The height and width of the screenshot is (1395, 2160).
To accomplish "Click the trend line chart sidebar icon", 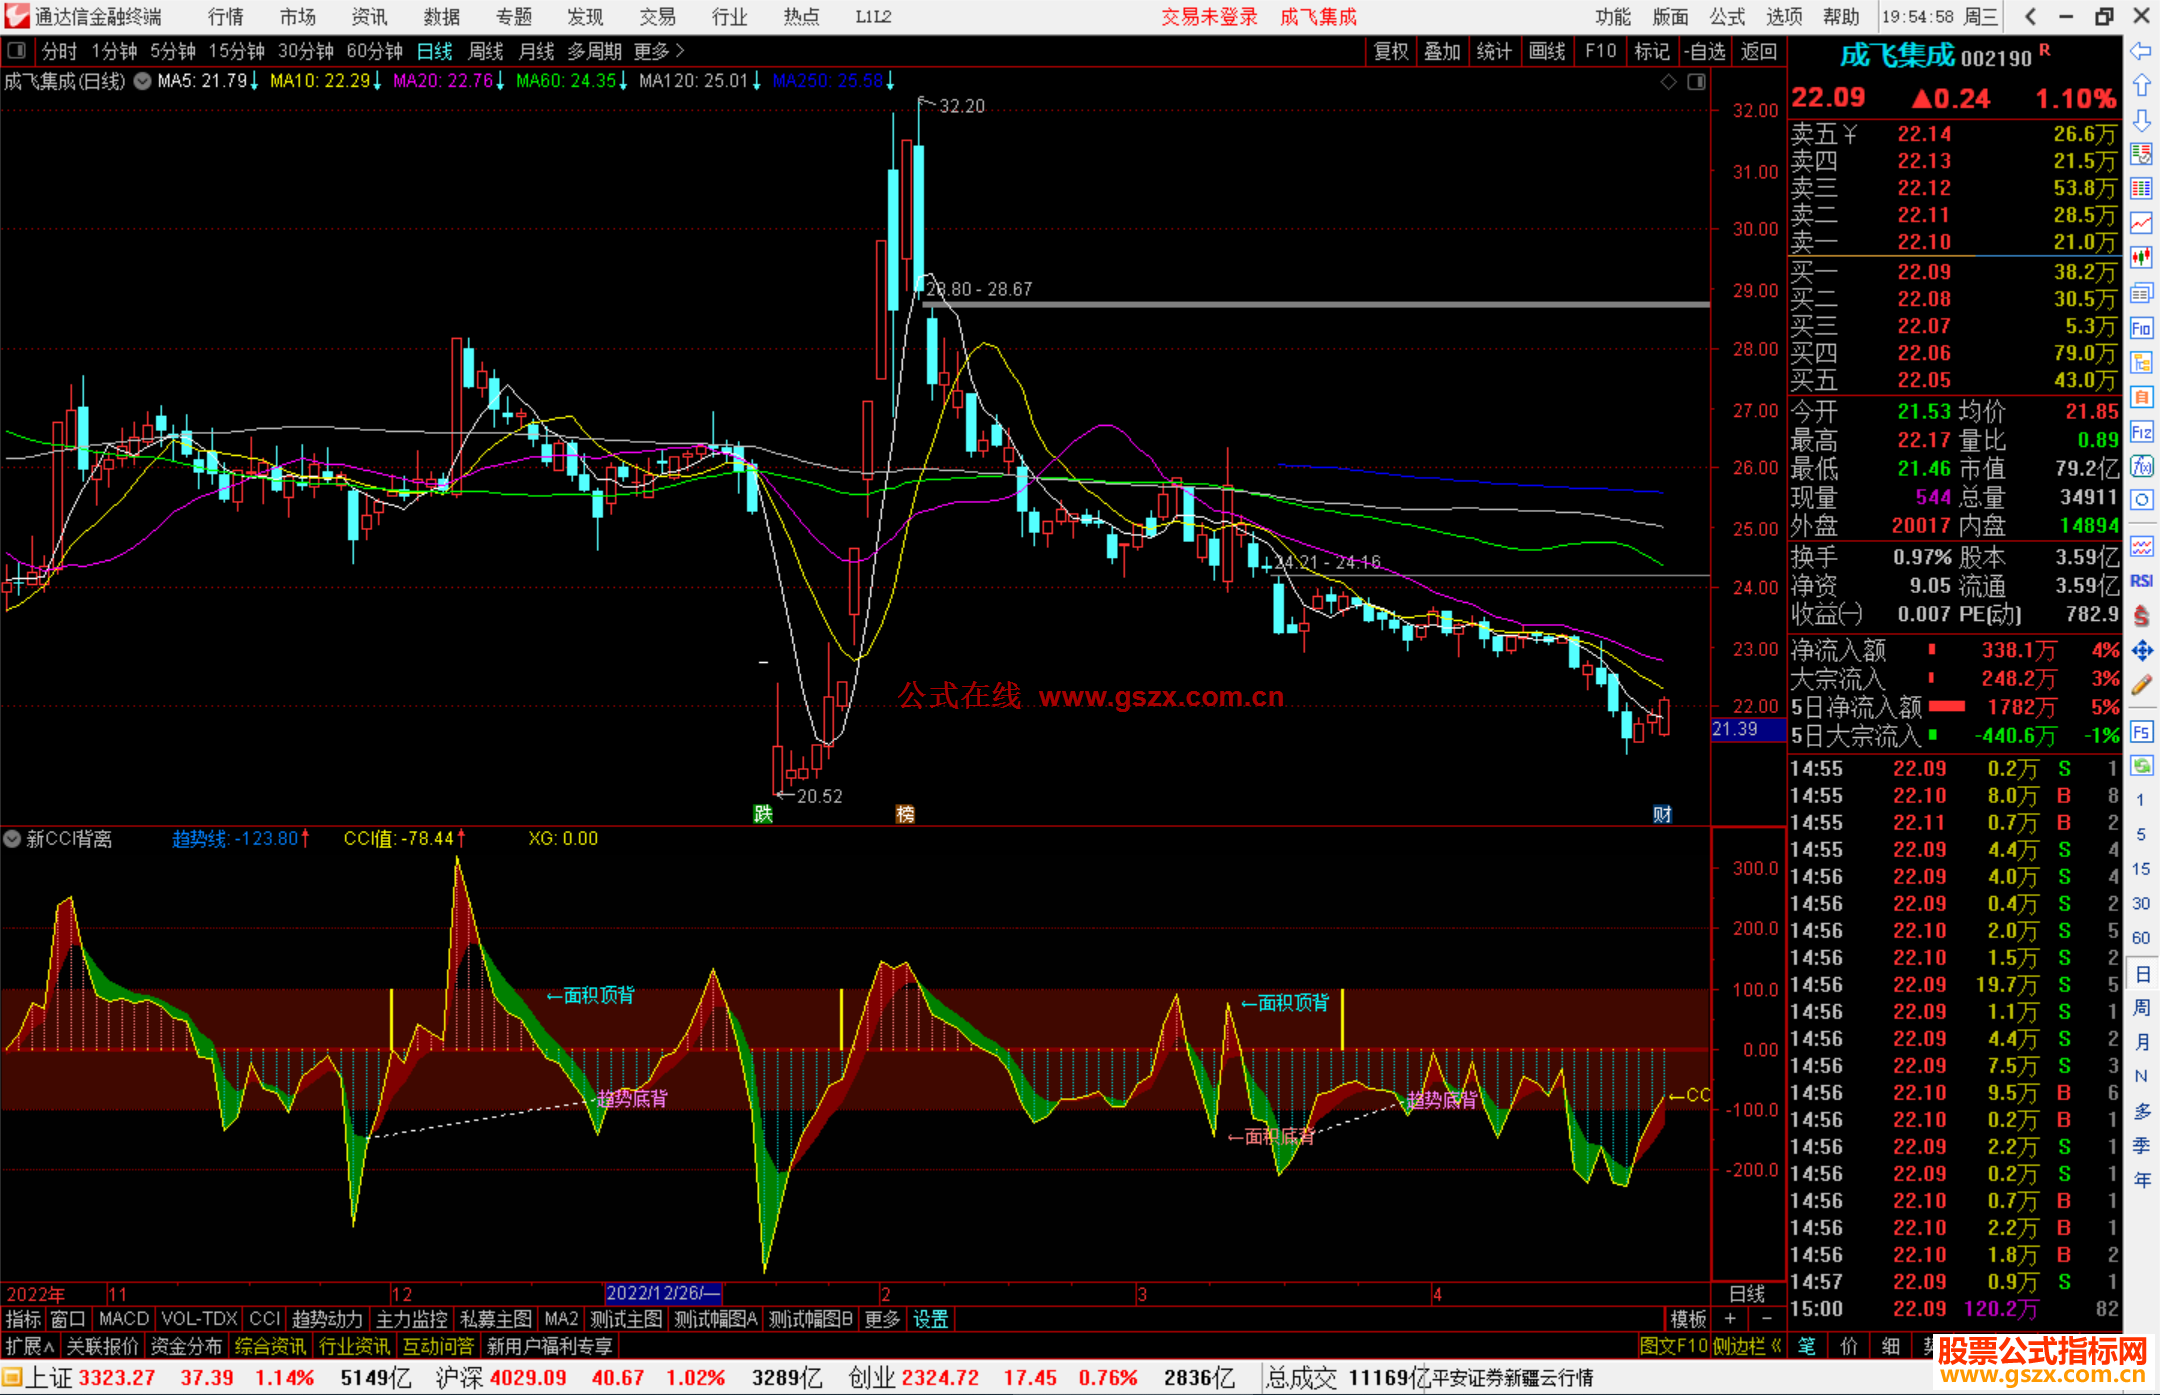I will [2141, 223].
